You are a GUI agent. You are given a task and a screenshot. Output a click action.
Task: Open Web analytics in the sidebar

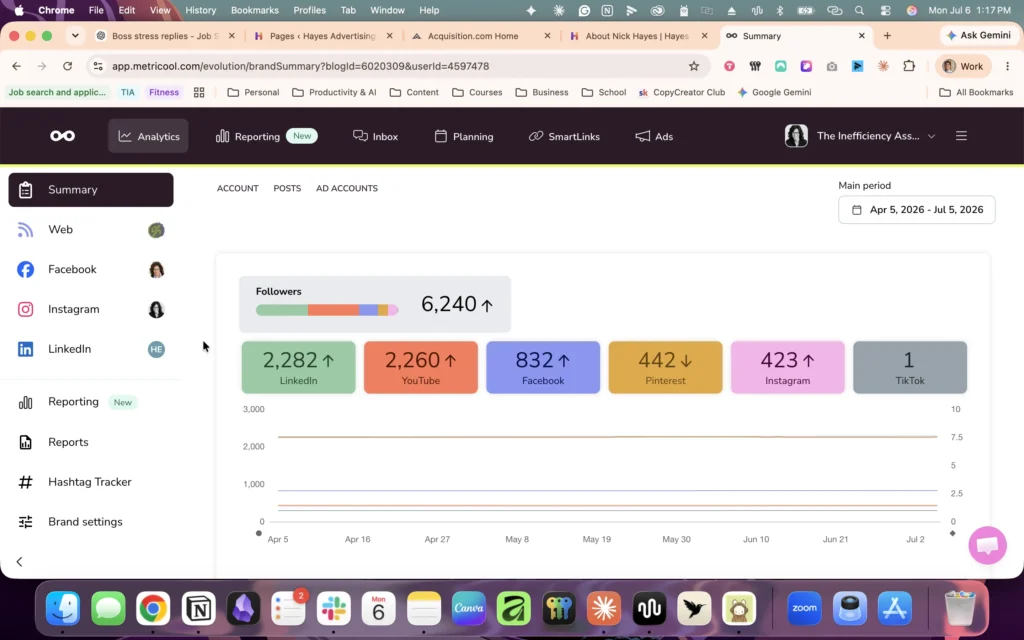(91, 229)
